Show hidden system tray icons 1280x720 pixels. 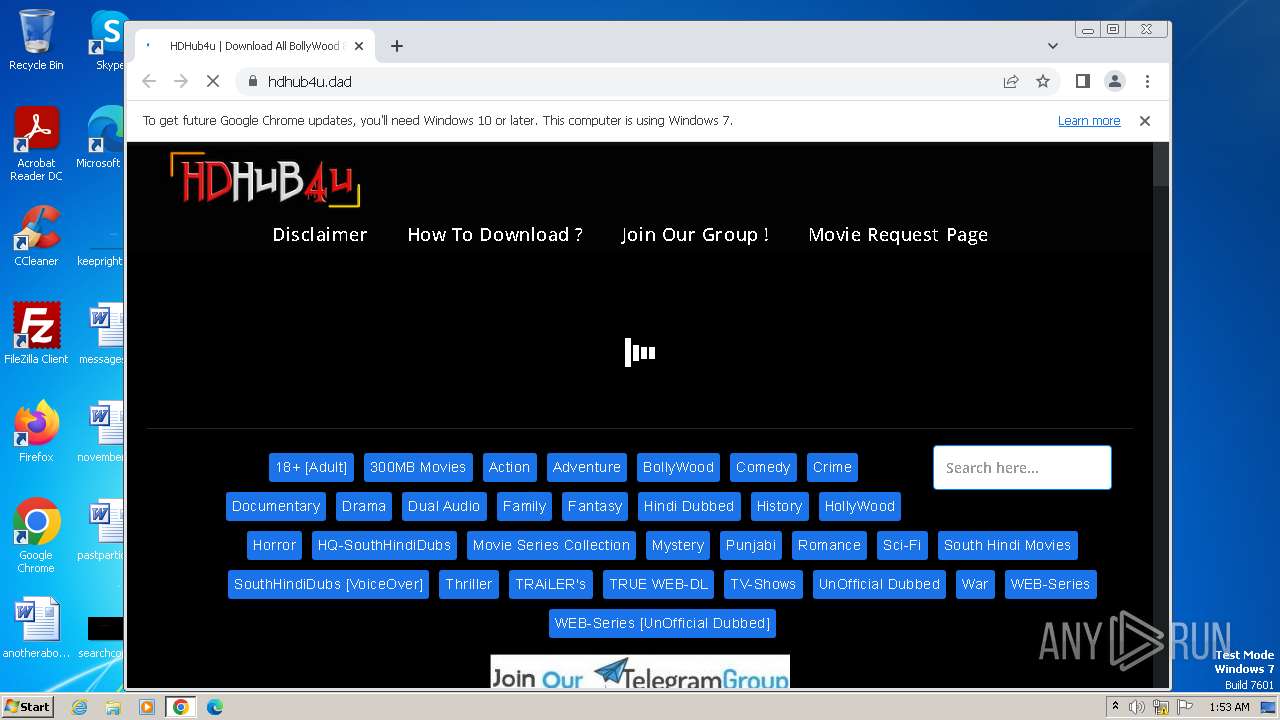[x=1115, y=706]
